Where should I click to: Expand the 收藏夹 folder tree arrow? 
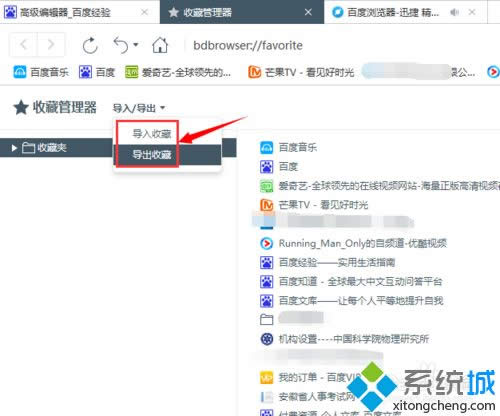pos(14,148)
